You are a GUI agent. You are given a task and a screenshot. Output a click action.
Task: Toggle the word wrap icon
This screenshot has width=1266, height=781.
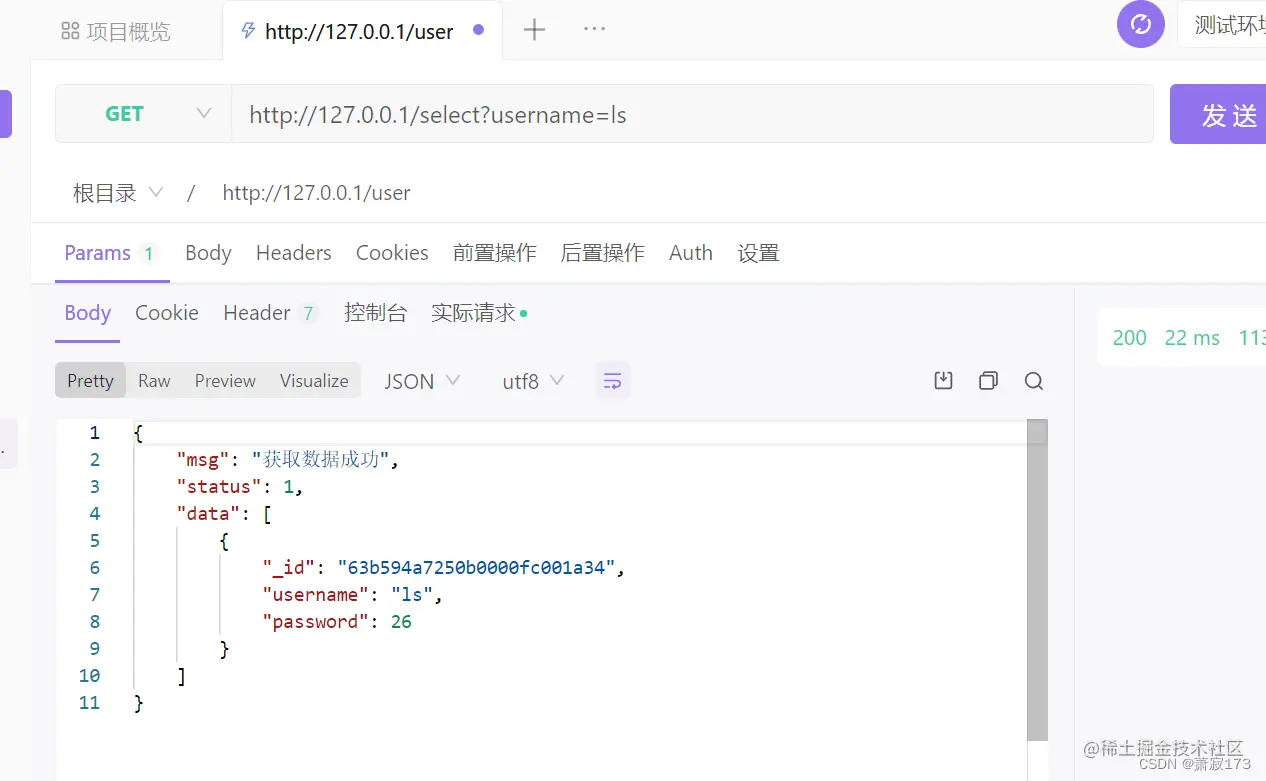point(613,381)
